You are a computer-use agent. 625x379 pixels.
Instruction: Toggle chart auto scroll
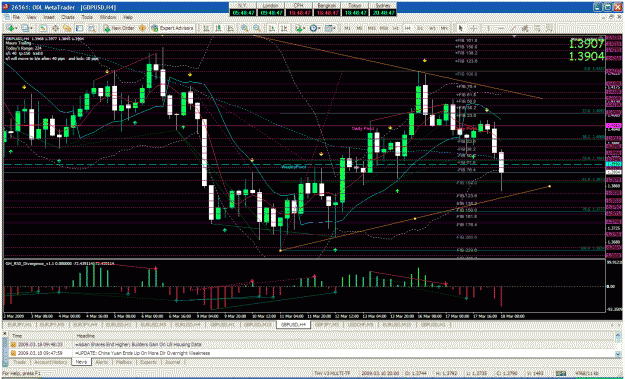tap(271, 28)
